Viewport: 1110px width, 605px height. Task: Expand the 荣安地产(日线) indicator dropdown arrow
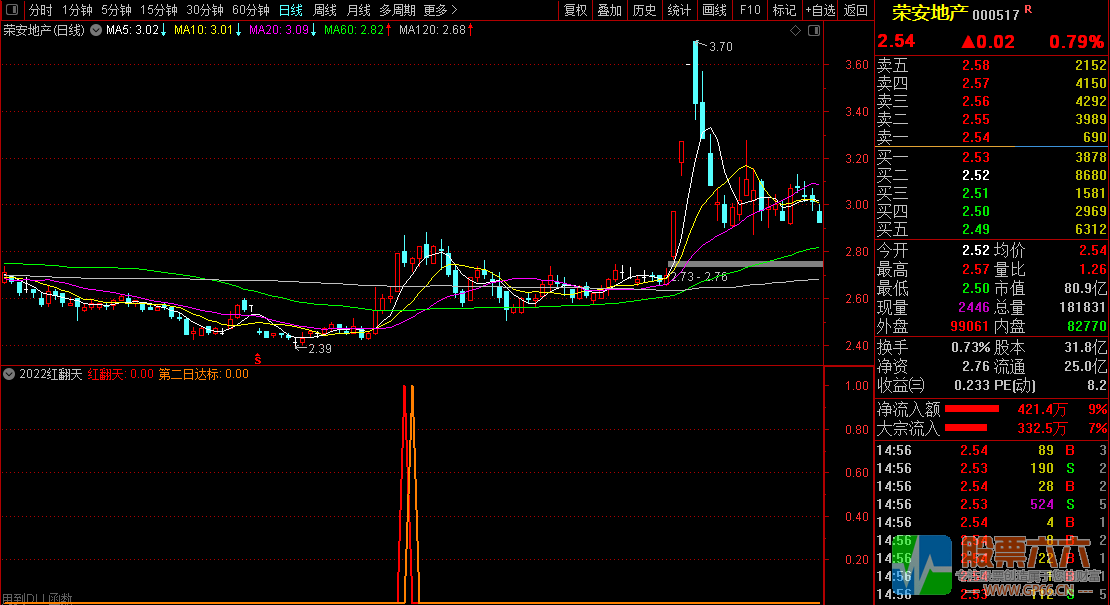(x=95, y=31)
